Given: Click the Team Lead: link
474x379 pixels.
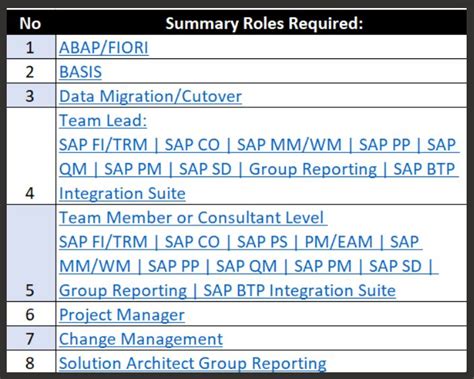Looking at the screenshot, I should (103, 120).
